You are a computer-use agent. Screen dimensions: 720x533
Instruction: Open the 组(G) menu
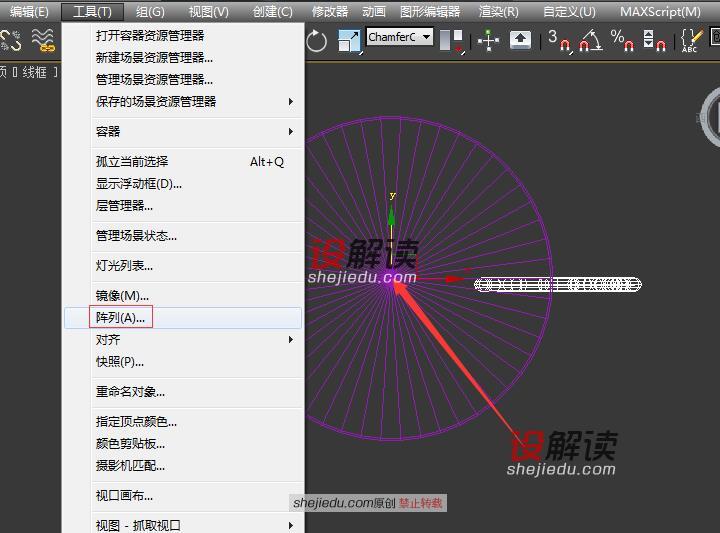click(150, 11)
